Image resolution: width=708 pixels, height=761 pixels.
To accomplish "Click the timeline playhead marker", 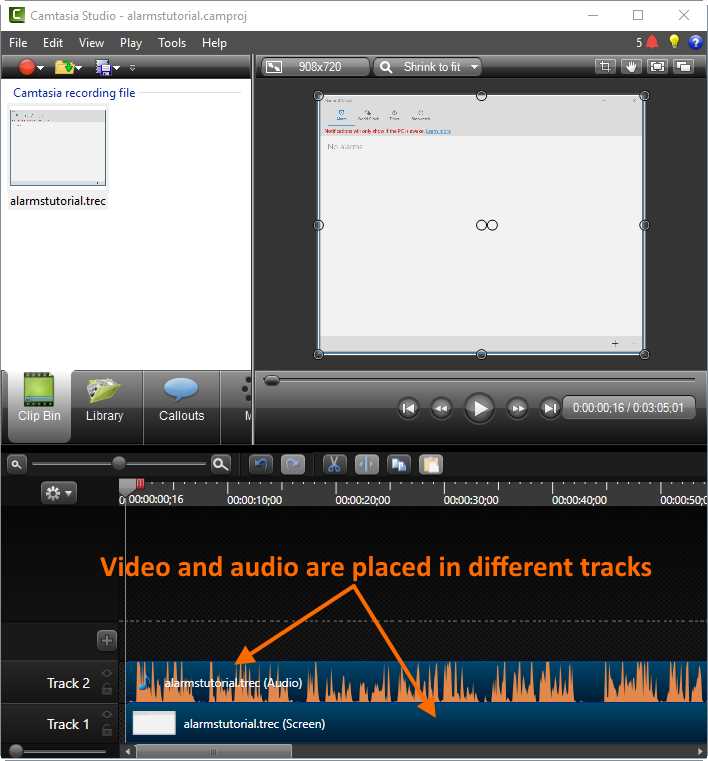I will pos(128,486).
